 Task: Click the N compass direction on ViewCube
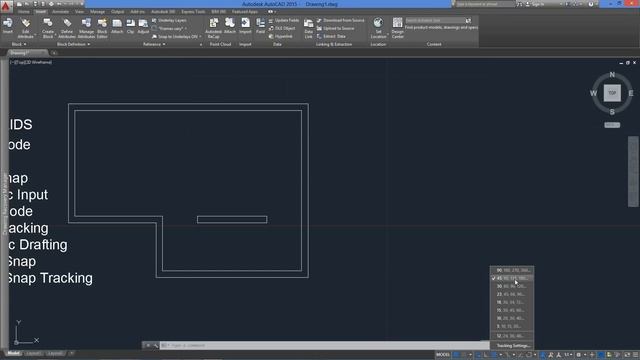tap(612, 75)
